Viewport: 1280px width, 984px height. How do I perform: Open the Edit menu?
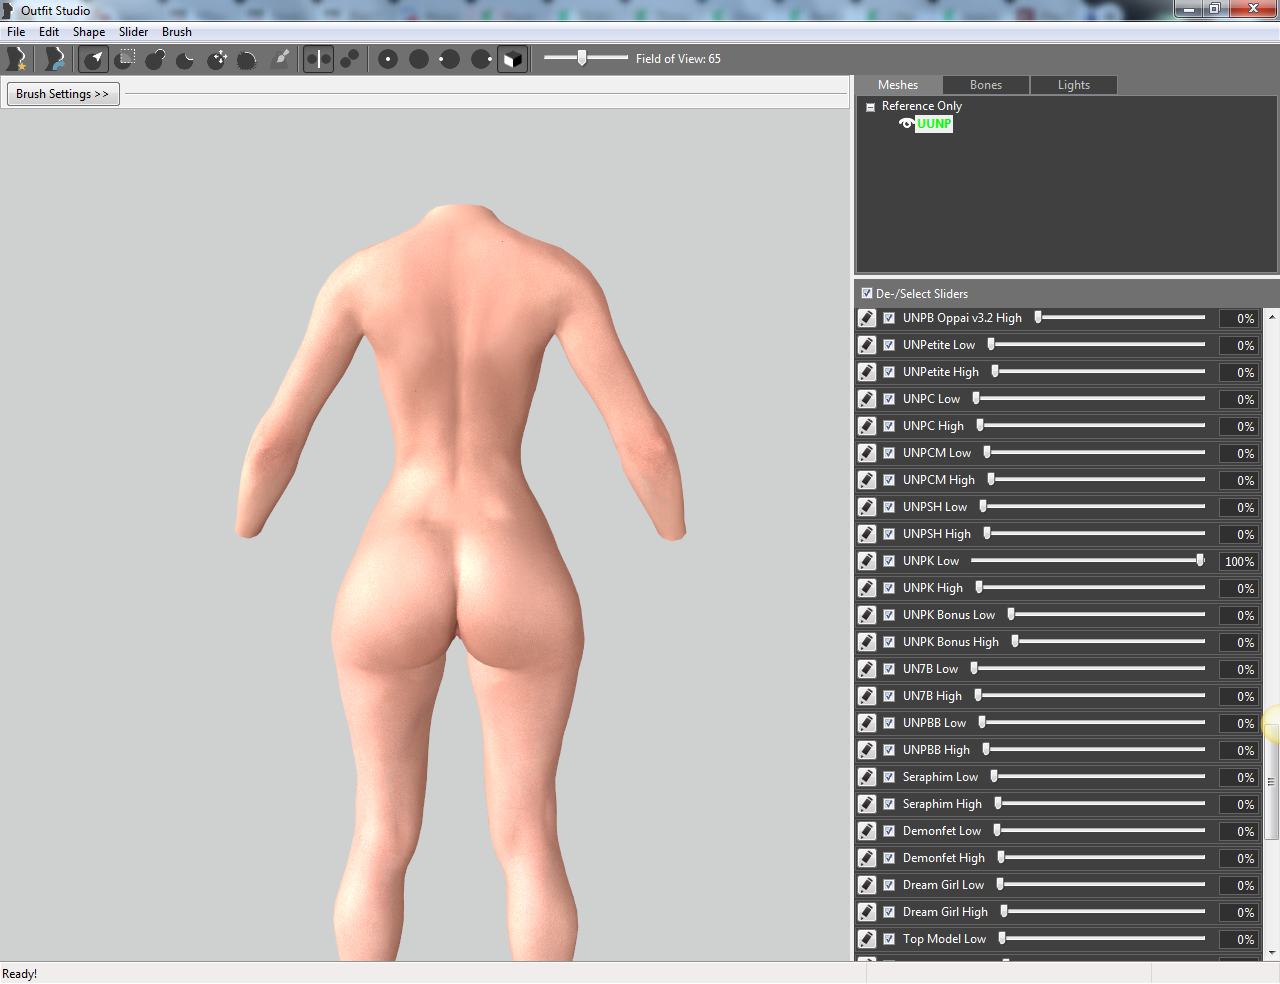[49, 32]
